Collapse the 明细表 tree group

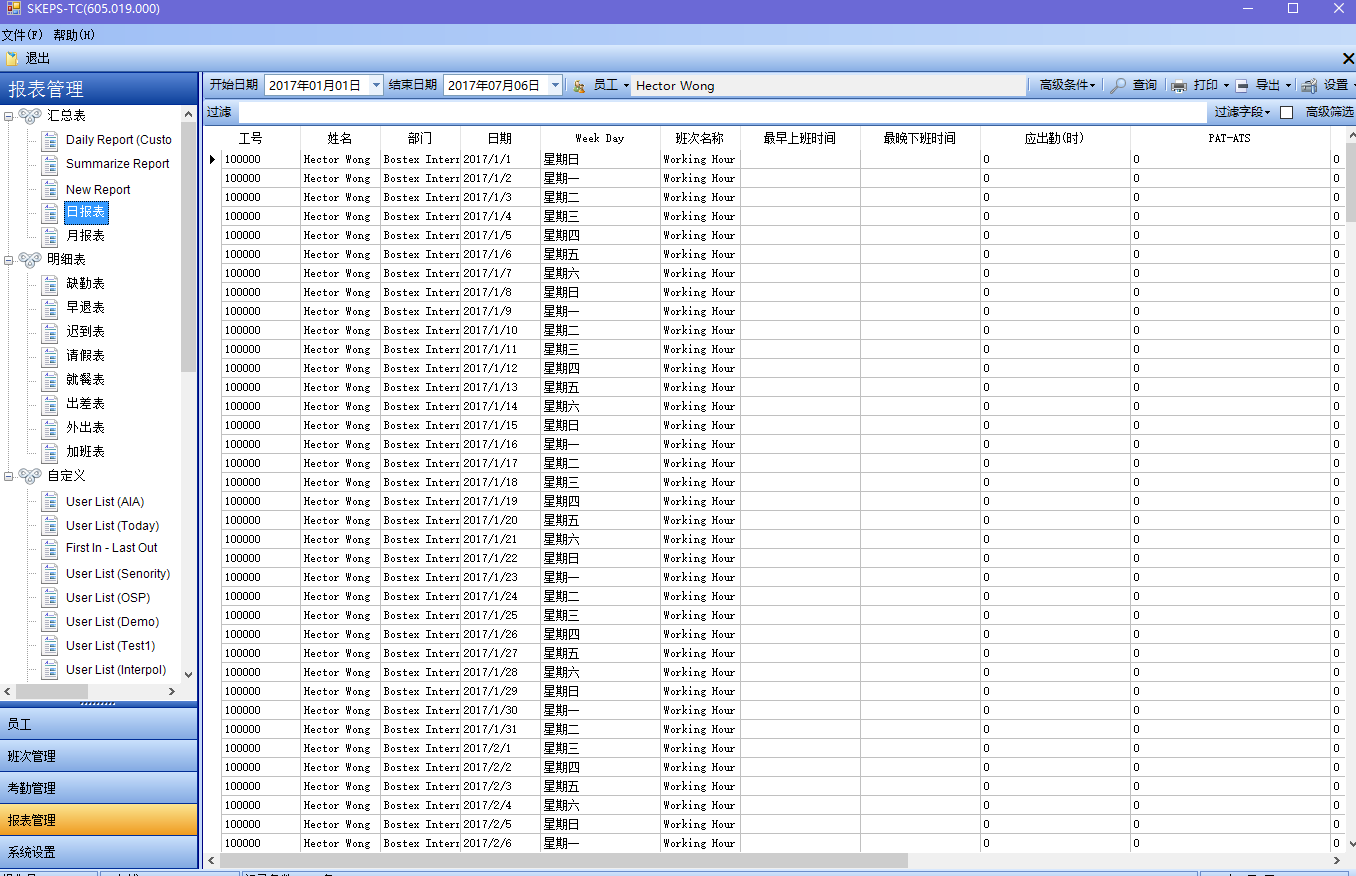tap(9, 260)
